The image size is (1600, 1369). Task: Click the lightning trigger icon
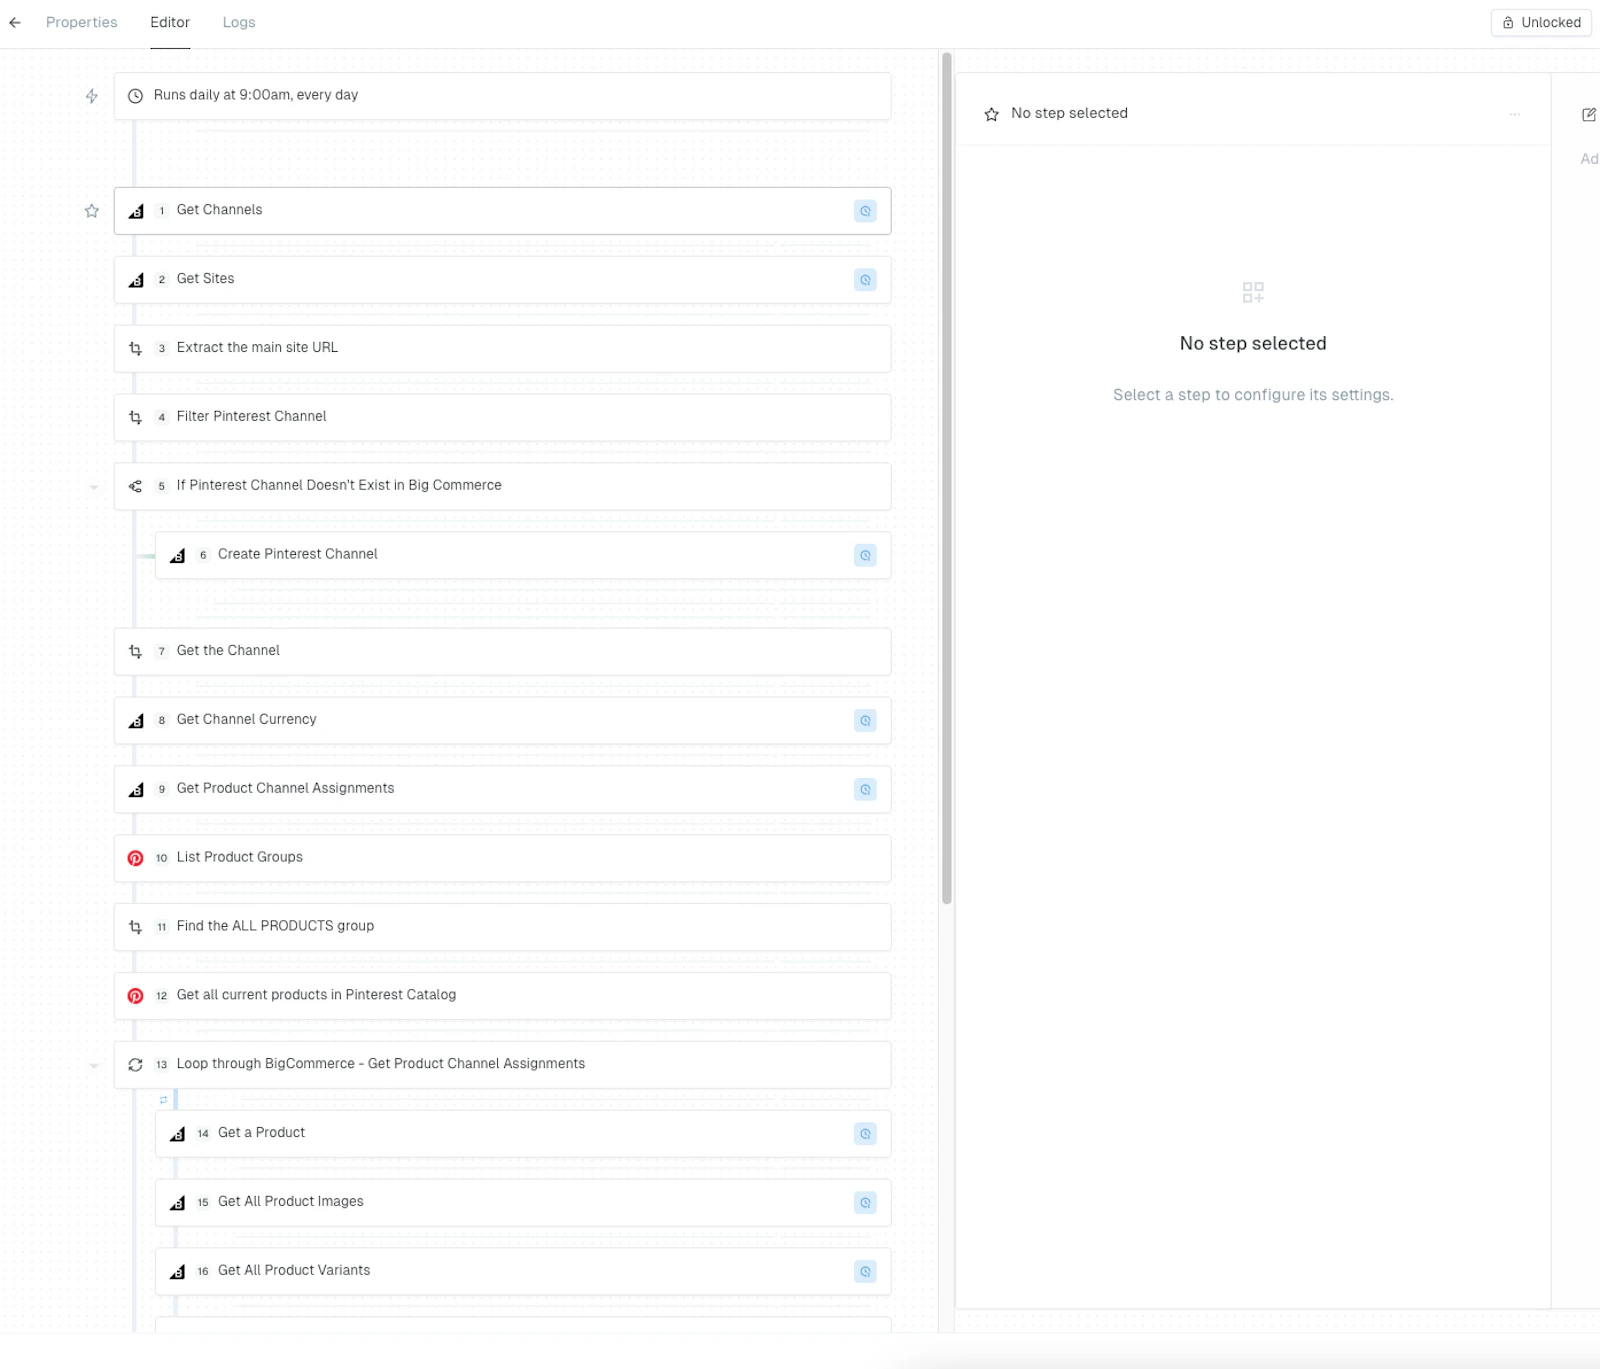point(92,96)
